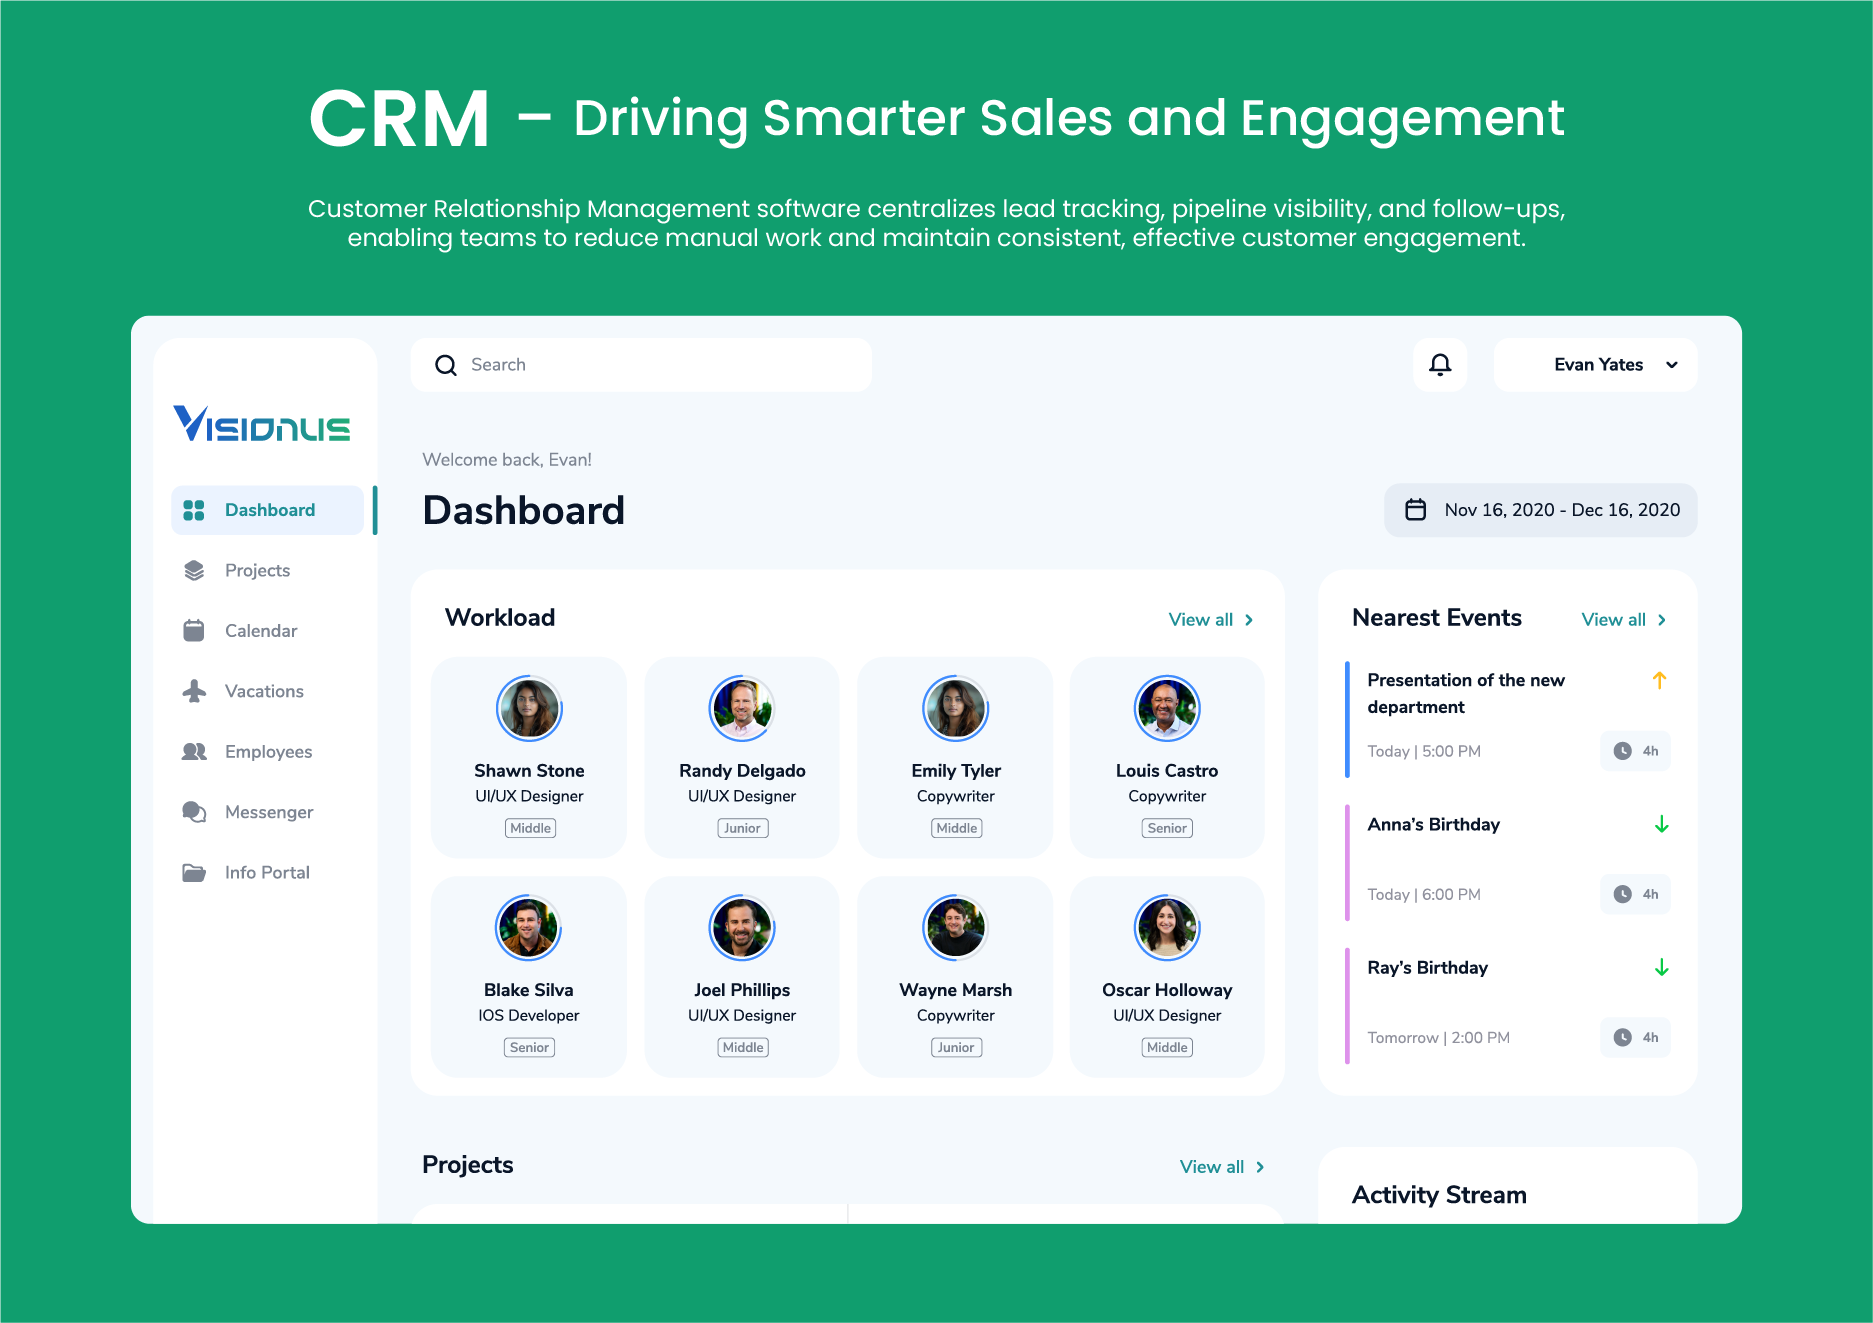Click the yellow priority arrow on Presentation event
The image size is (1873, 1323).
pyautogui.click(x=1659, y=680)
